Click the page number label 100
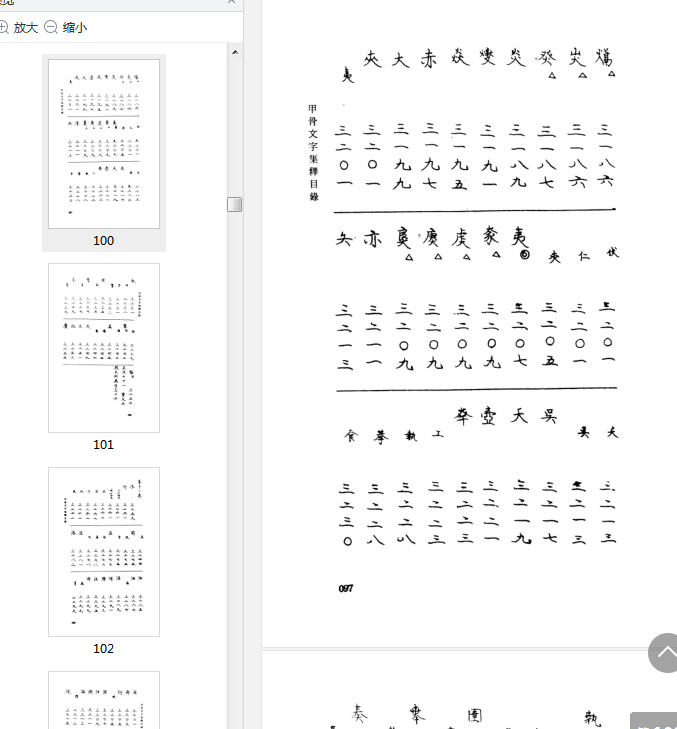This screenshot has width=677, height=729. [103, 240]
